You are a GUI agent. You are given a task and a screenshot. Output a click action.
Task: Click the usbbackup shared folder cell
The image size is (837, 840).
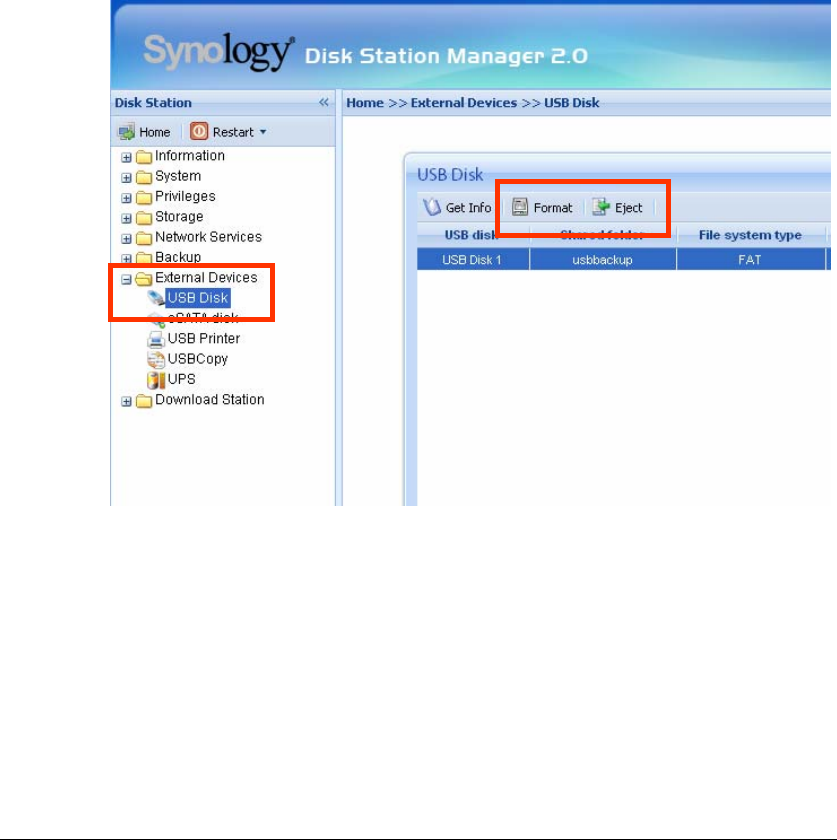tap(602, 260)
